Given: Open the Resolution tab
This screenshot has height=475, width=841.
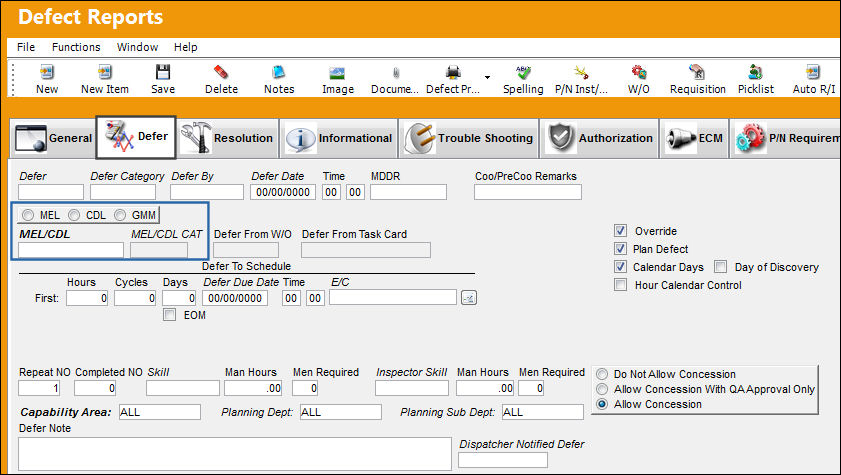Looking at the screenshot, I should pyautogui.click(x=227, y=138).
